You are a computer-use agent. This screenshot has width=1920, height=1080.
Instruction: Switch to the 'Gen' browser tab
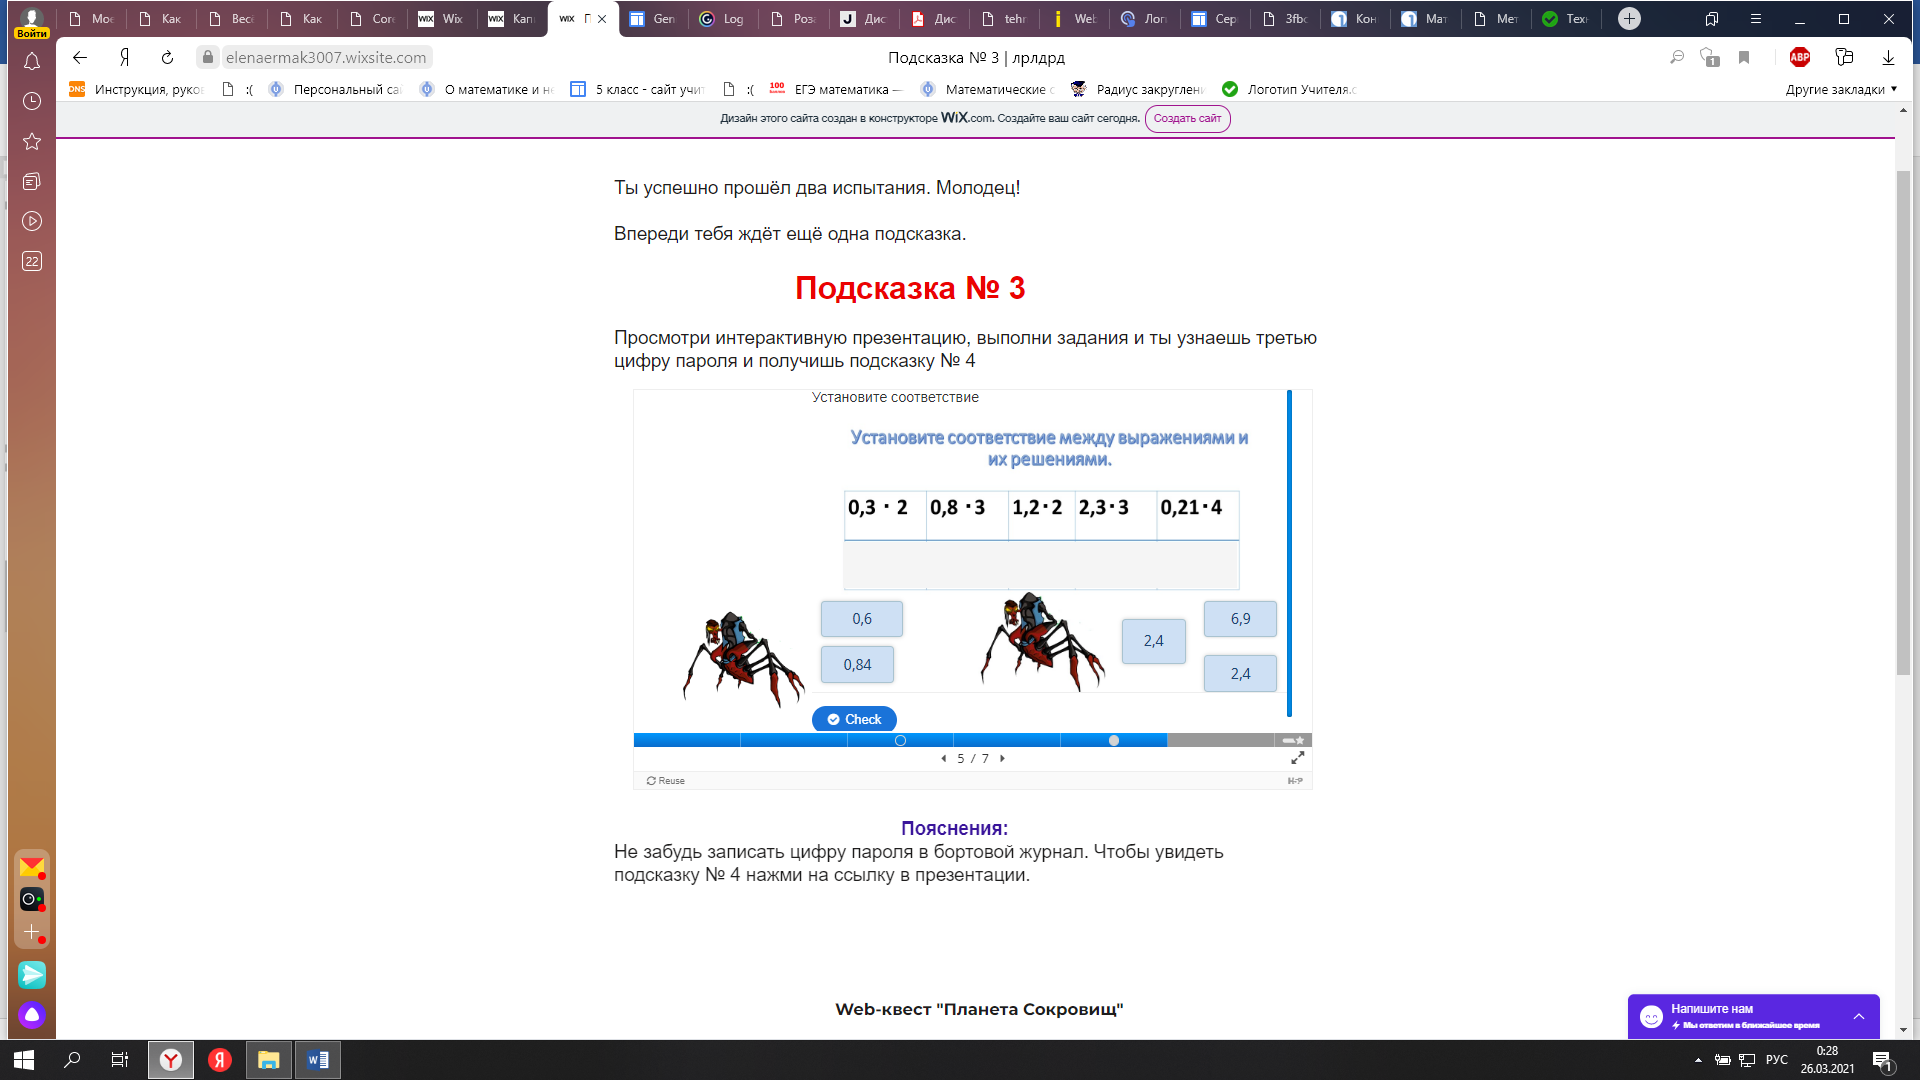(654, 19)
